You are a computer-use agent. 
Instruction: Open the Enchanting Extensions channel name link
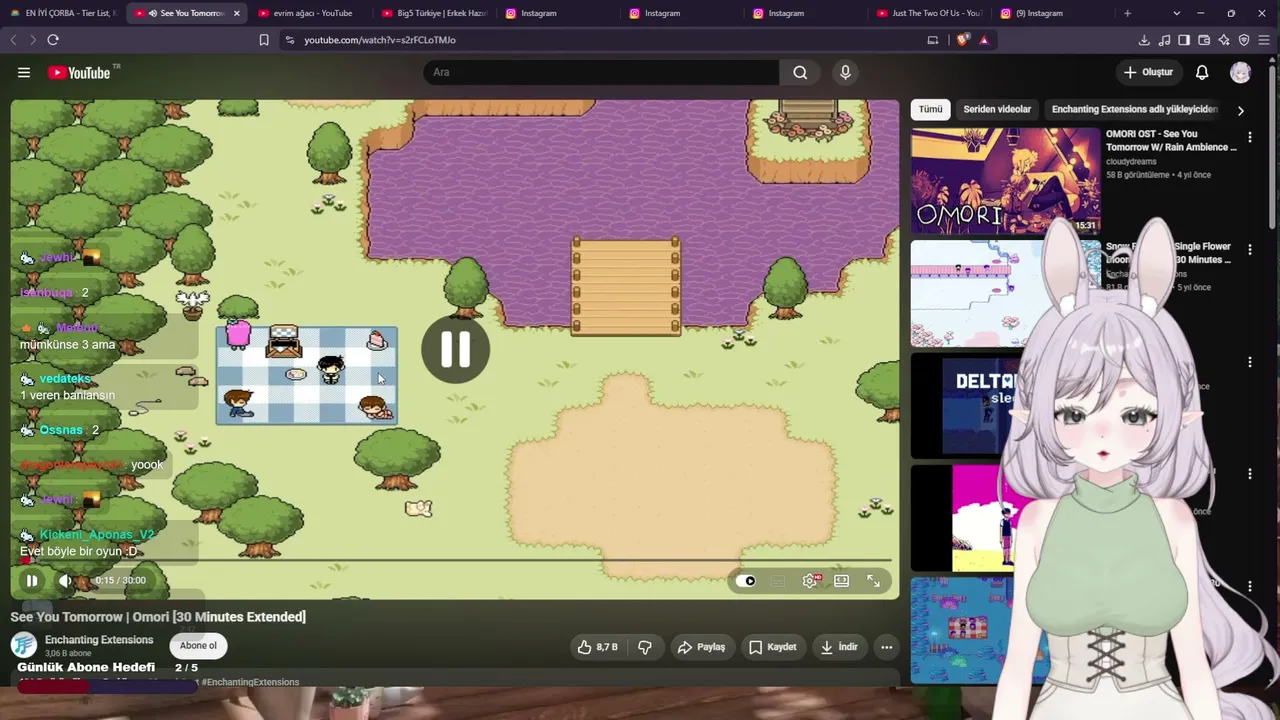[99, 640]
